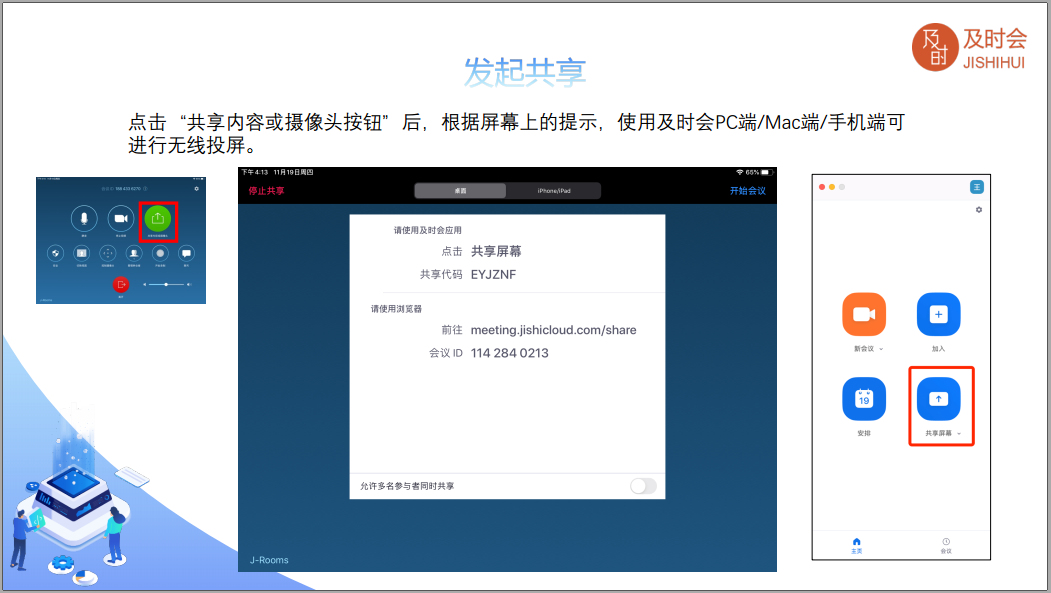Image resolution: width=1051 pixels, height=593 pixels.
Task: Open the client settings gear
Action: click(979, 210)
